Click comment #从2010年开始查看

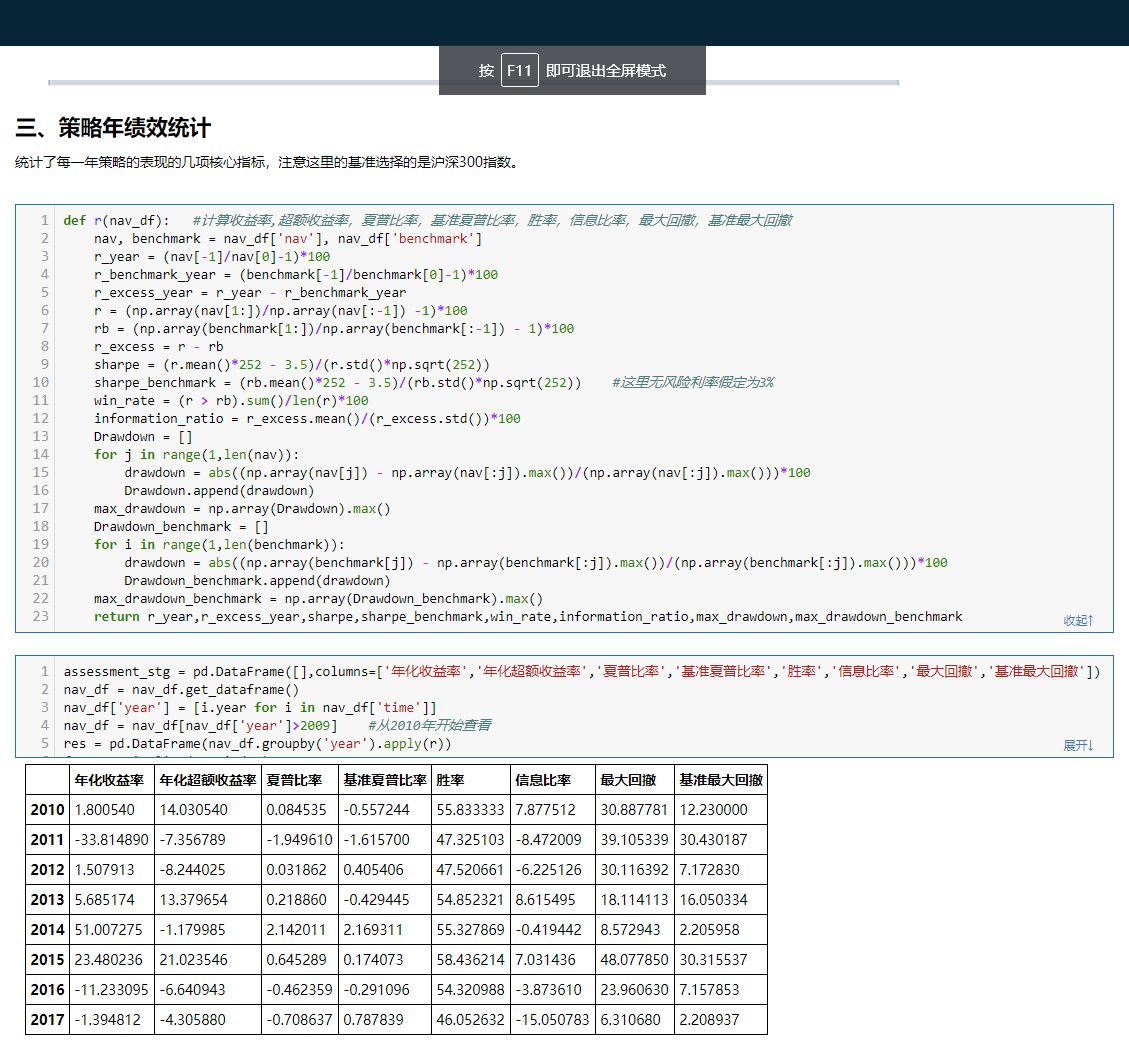[430, 725]
